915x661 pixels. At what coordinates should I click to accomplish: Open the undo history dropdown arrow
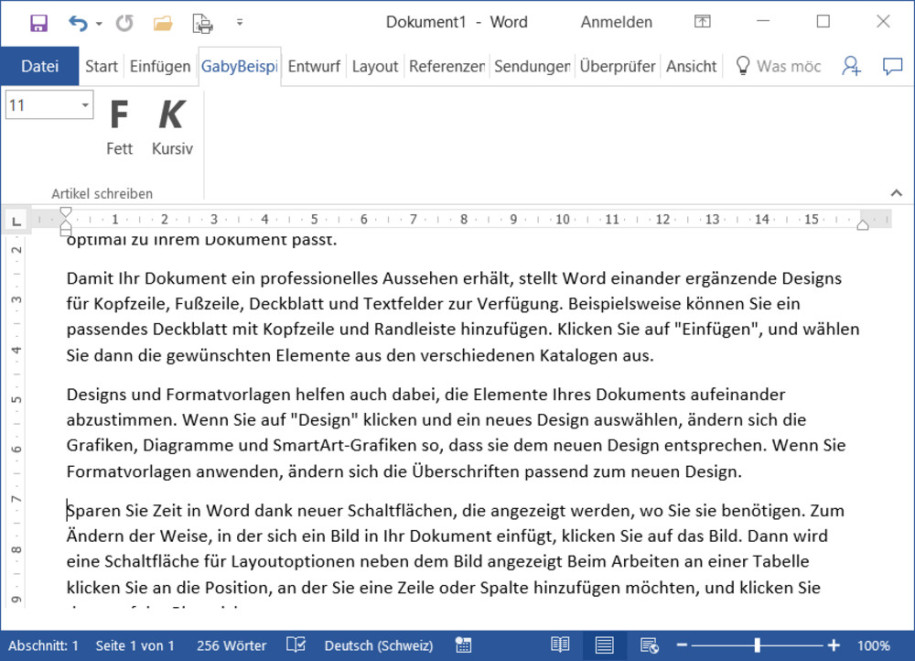click(99, 23)
